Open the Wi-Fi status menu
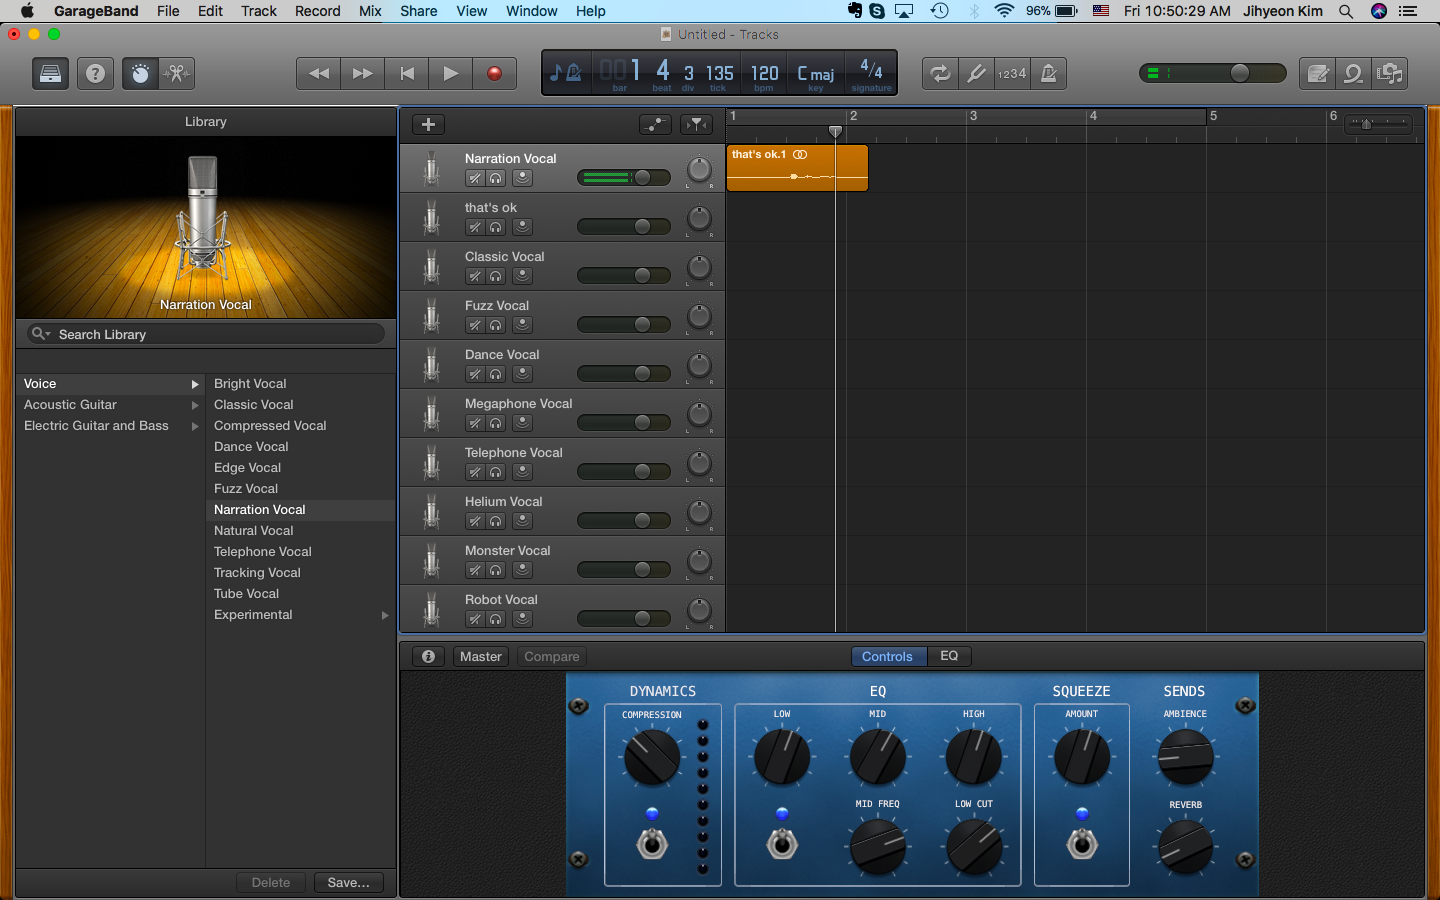Viewport: 1440px width, 900px height. (1003, 11)
